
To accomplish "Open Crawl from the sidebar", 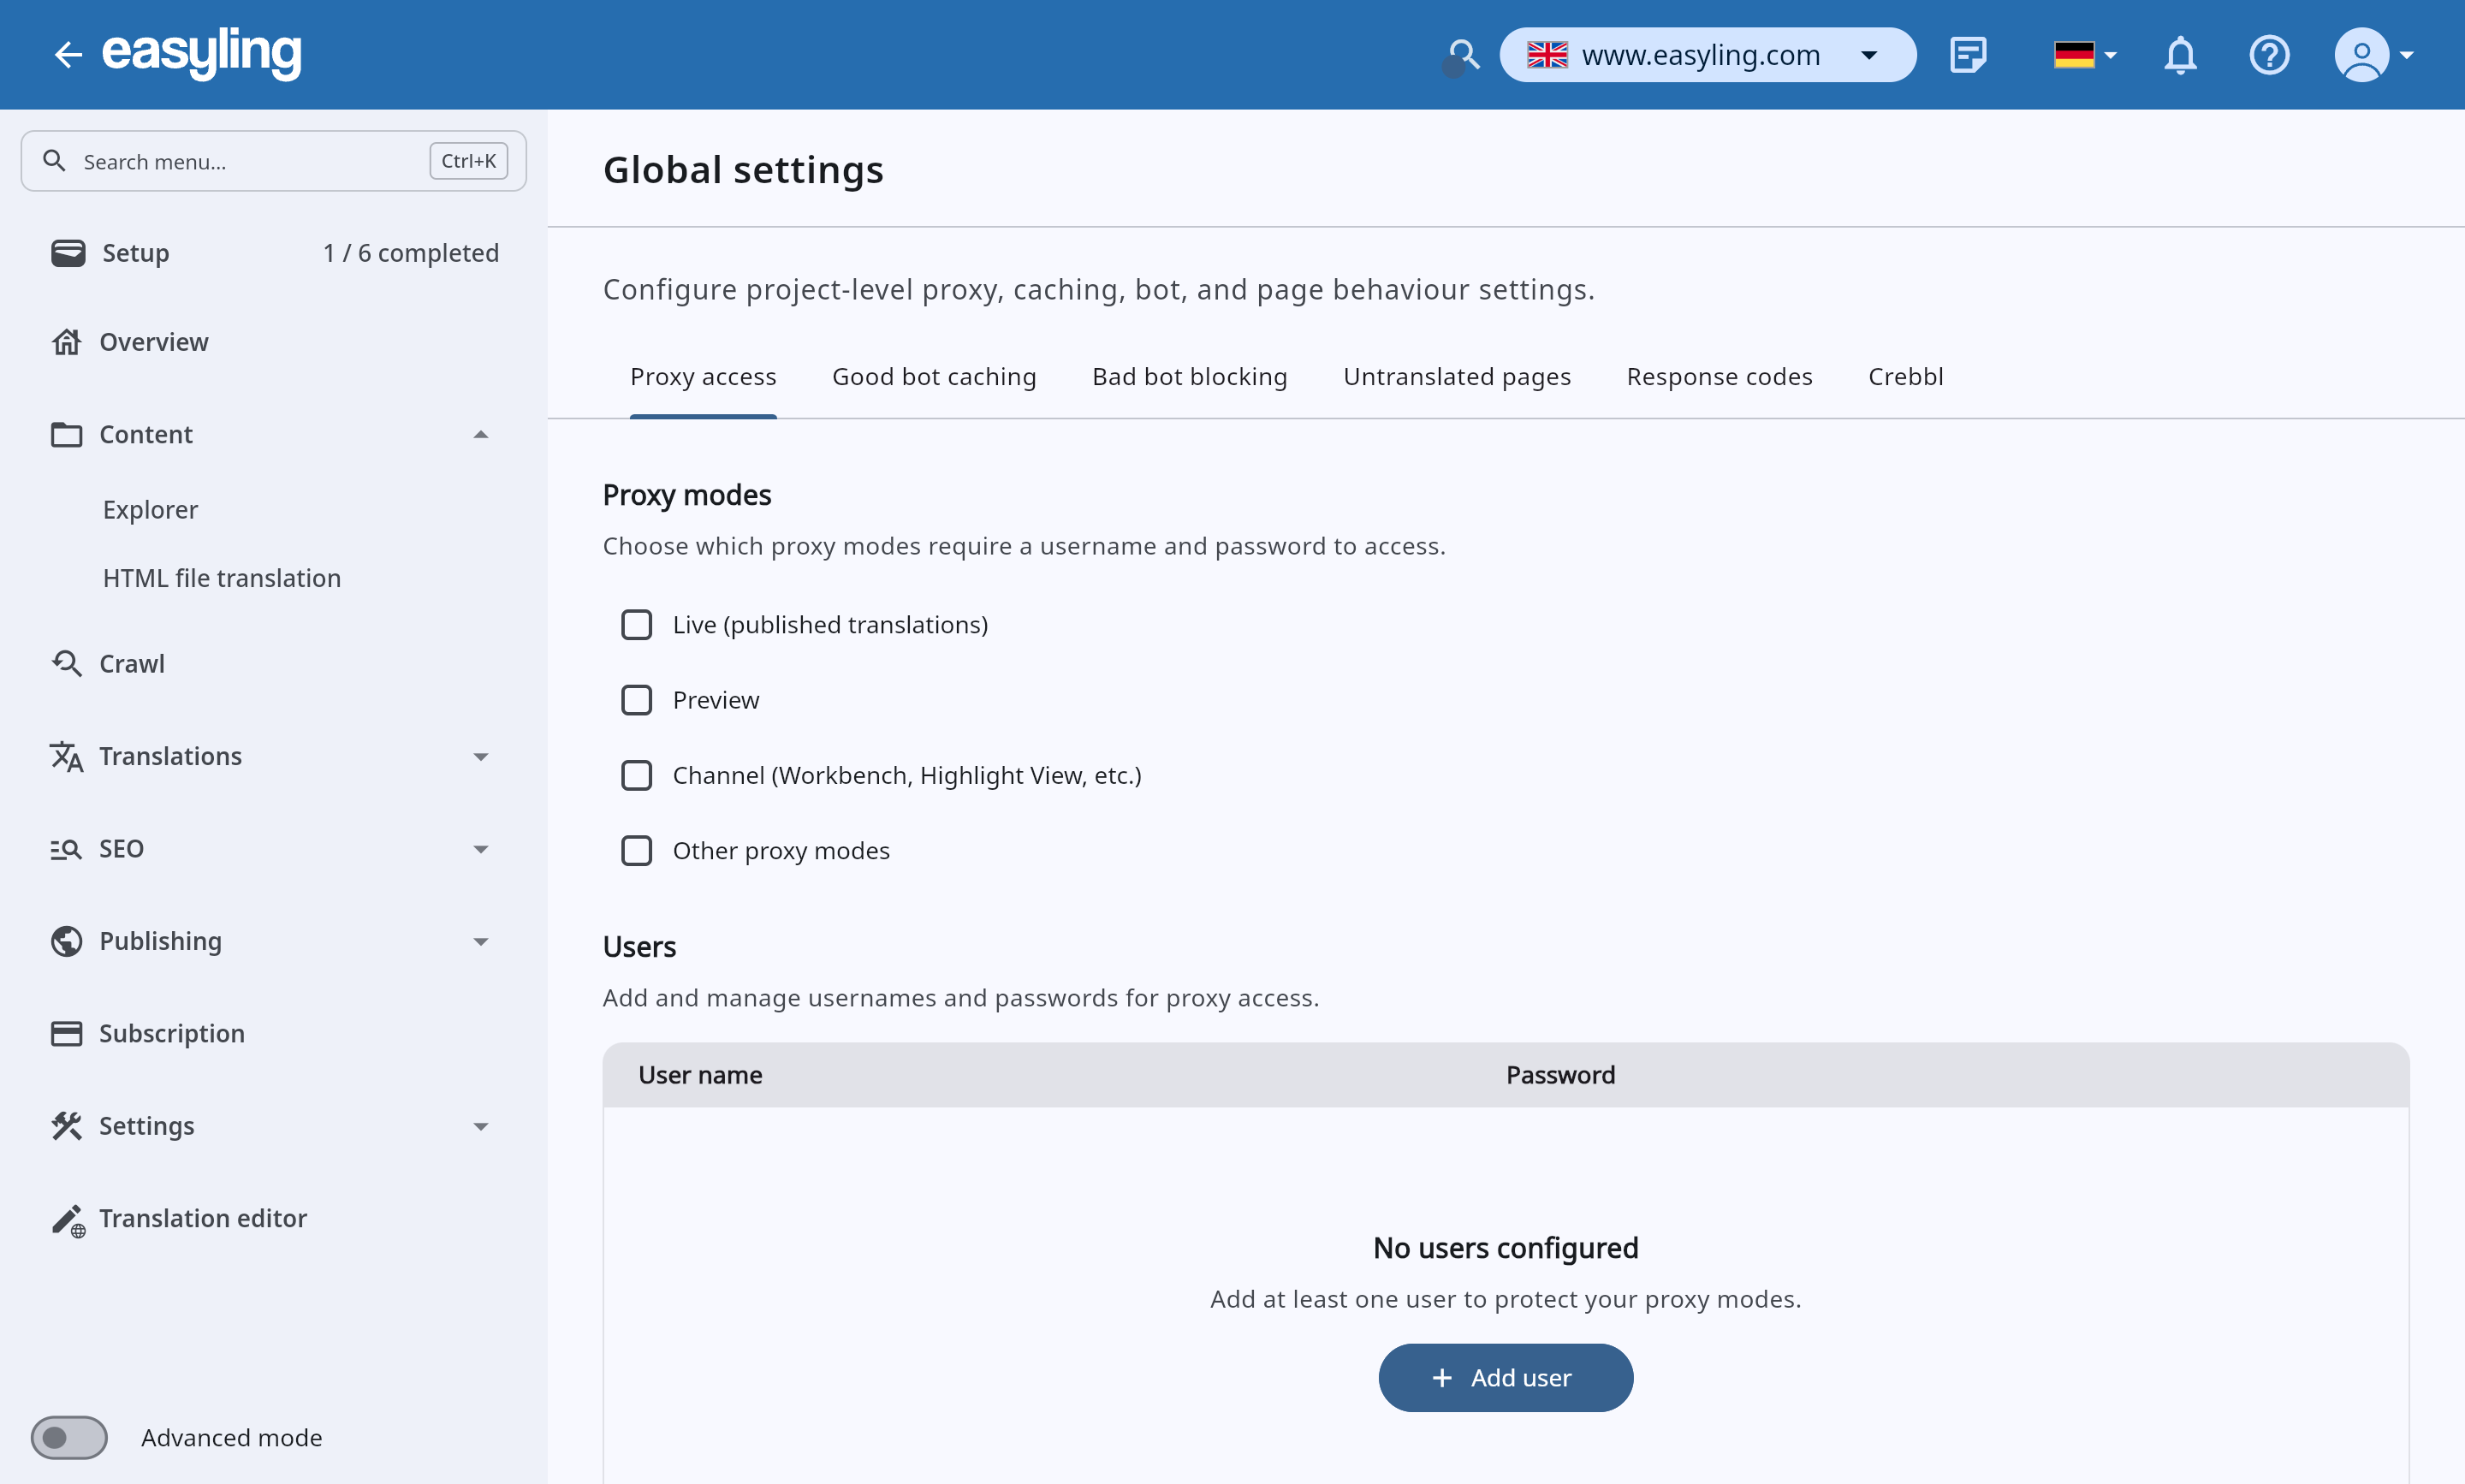I will (x=131, y=663).
